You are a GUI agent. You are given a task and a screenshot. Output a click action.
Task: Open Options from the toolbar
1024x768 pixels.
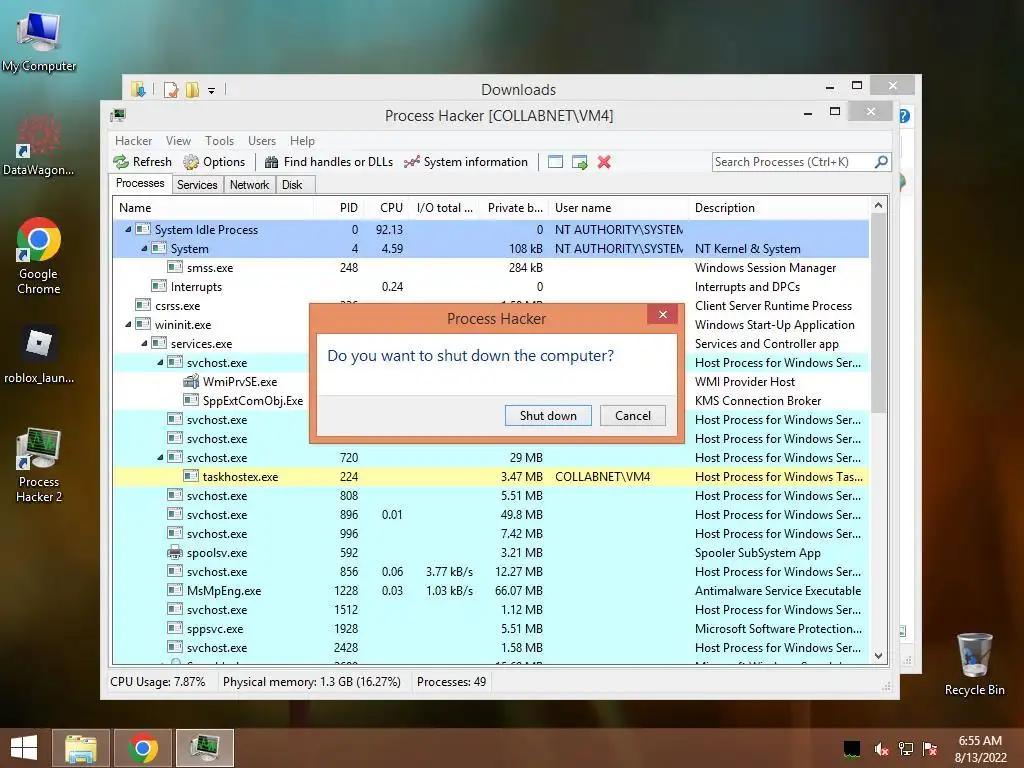click(214, 162)
